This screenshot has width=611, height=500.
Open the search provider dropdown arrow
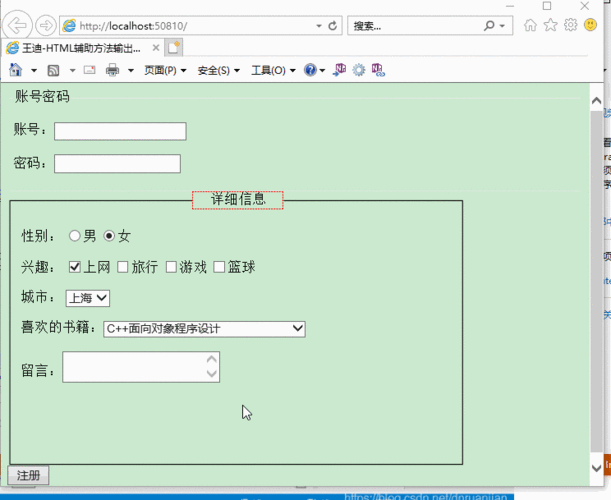tap(502, 26)
